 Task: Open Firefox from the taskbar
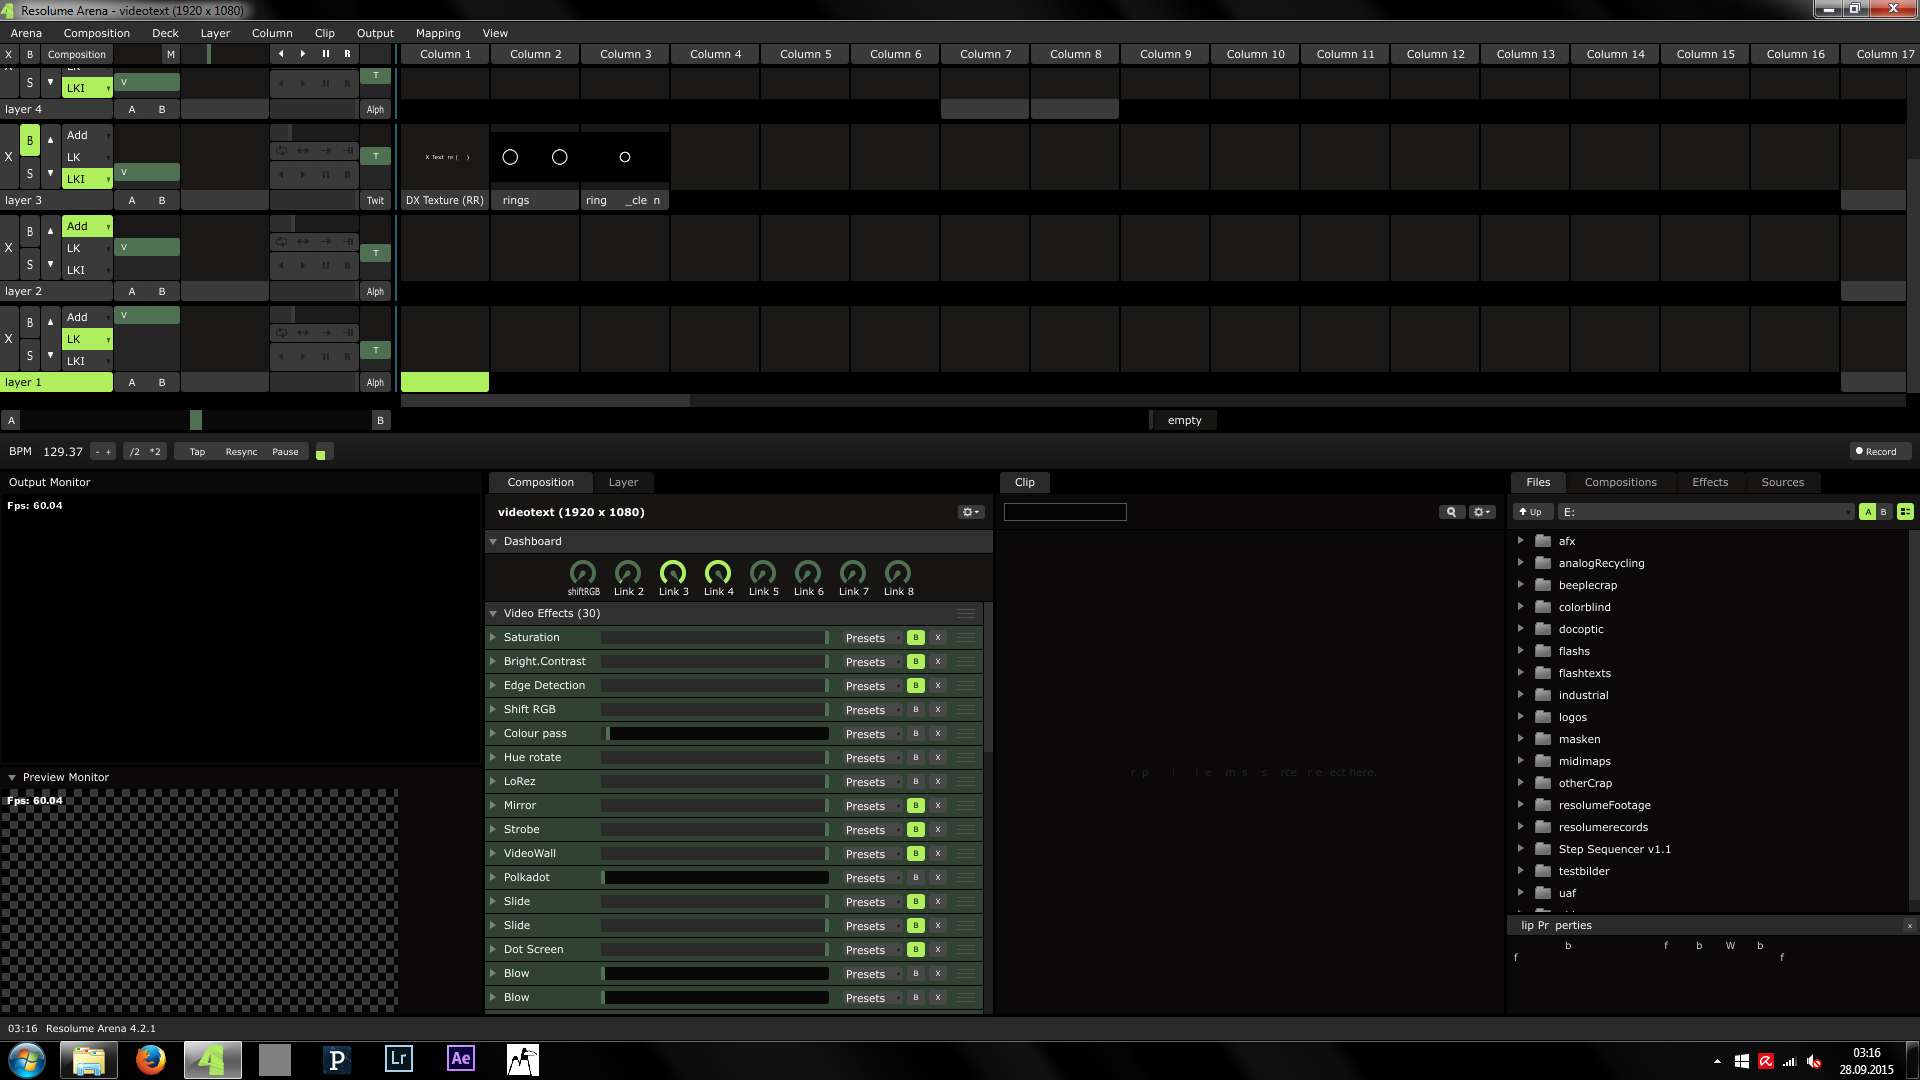(150, 1059)
